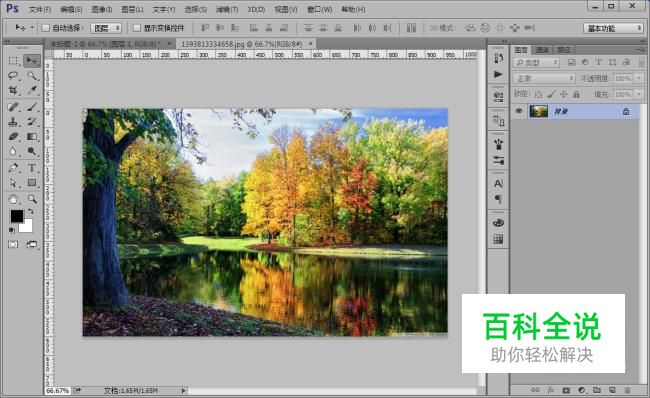This screenshot has height=398, width=650.
Task: Change the screen mode
Action: [32, 245]
